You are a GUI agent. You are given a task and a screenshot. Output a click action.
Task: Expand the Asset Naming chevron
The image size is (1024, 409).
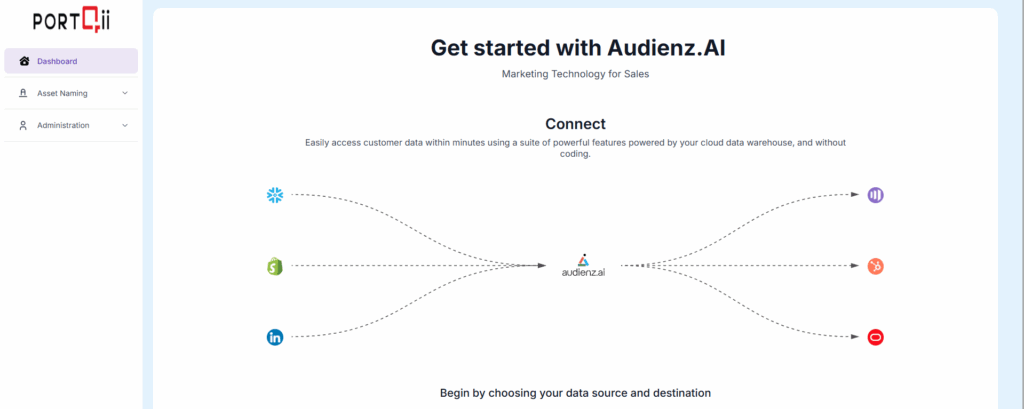[x=125, y=93]
